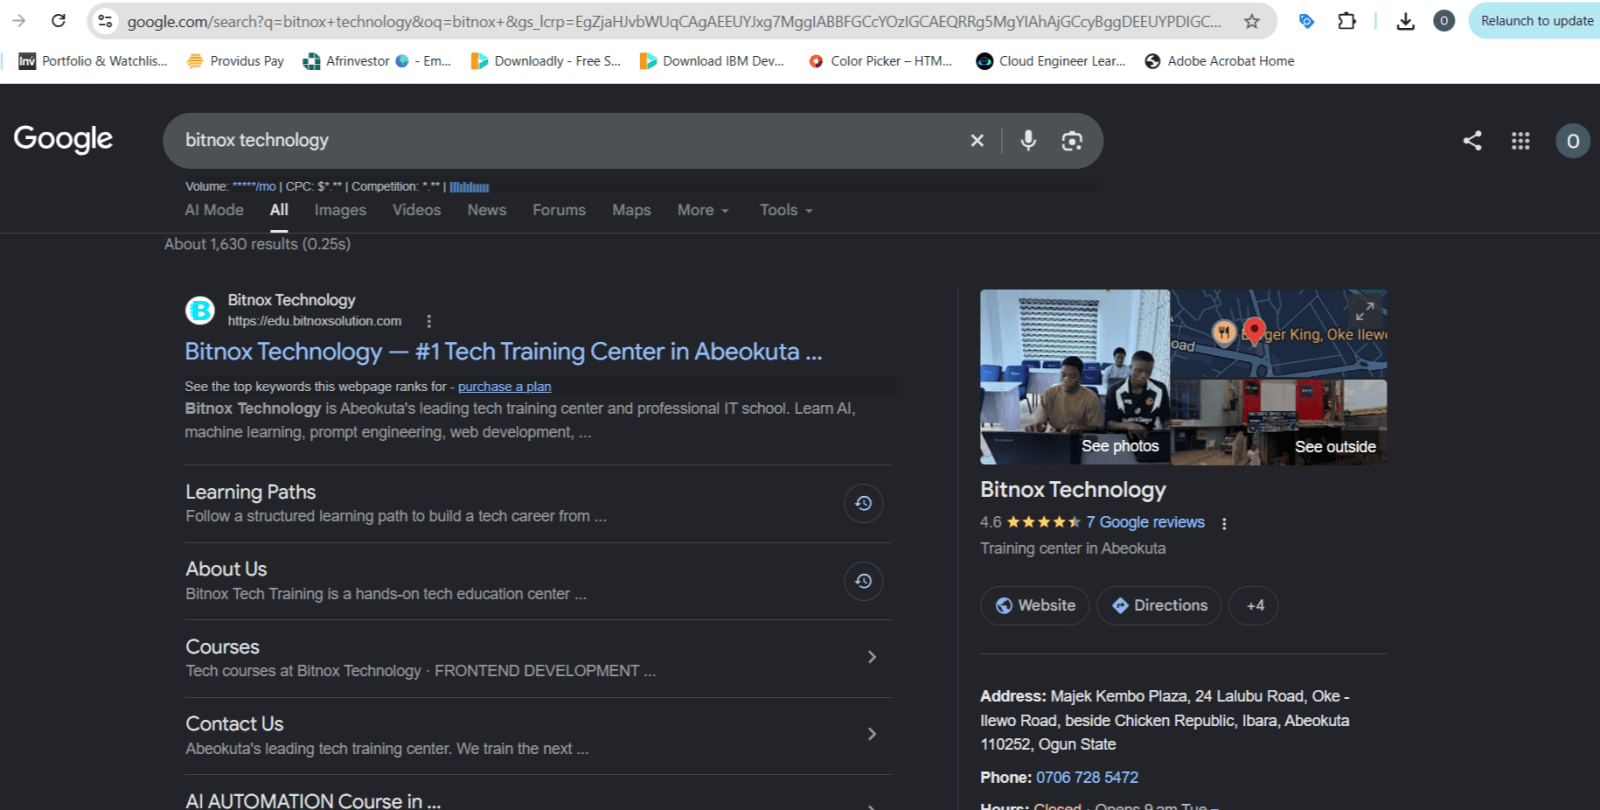This screenshot has width=1600, height=810.
Task: Expand the More search filter dropdown
Action: tap(703, 210)
